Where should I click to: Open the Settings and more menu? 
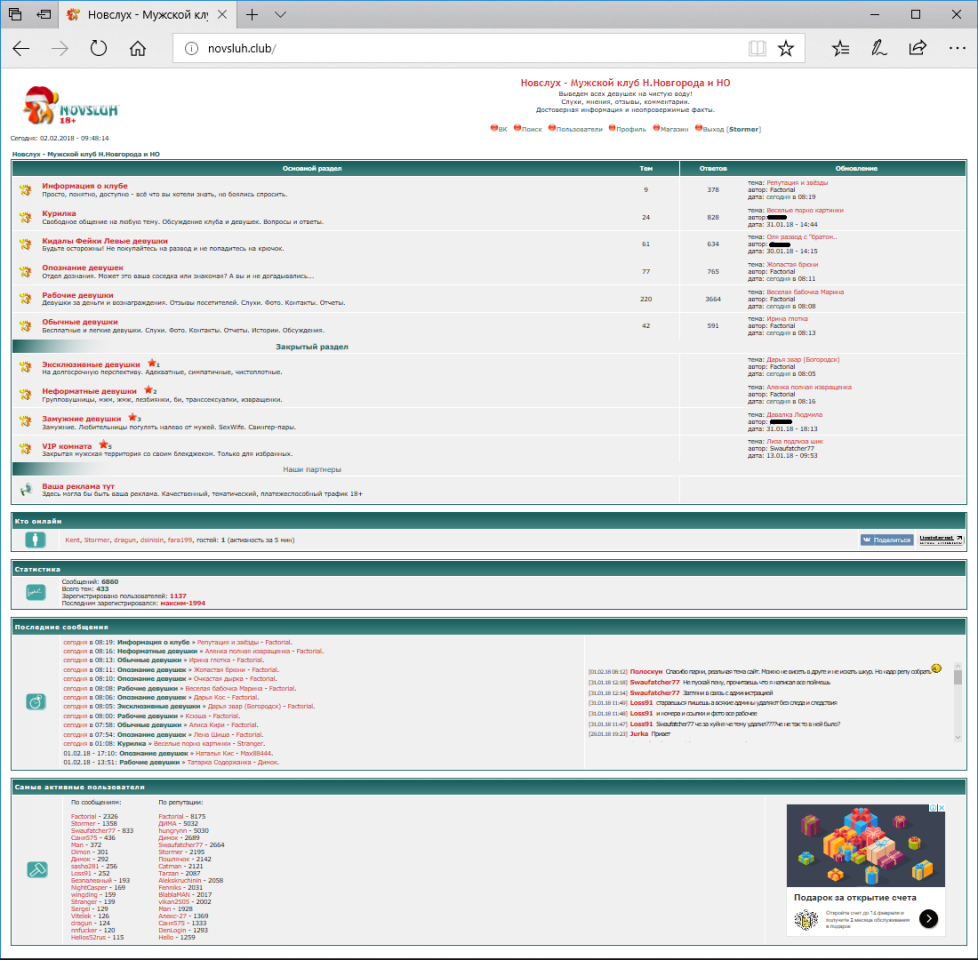[955, 48]
